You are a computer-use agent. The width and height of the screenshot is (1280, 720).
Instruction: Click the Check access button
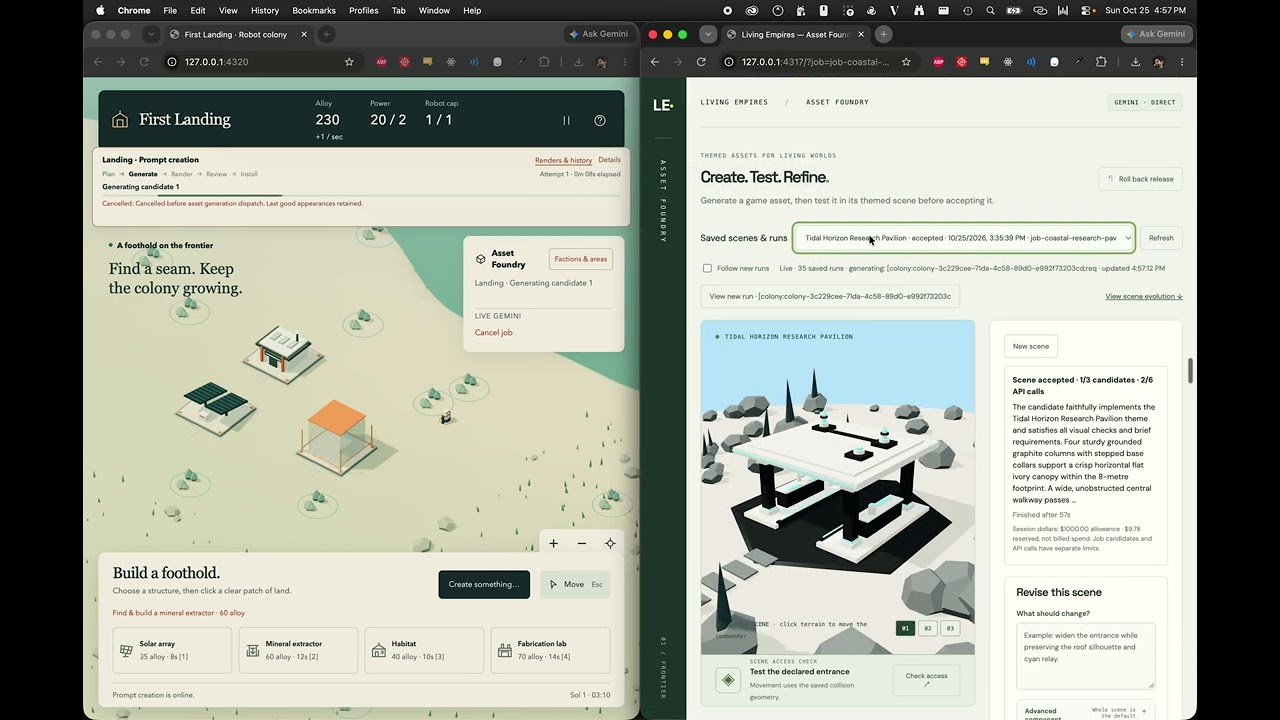click(927, 680)
